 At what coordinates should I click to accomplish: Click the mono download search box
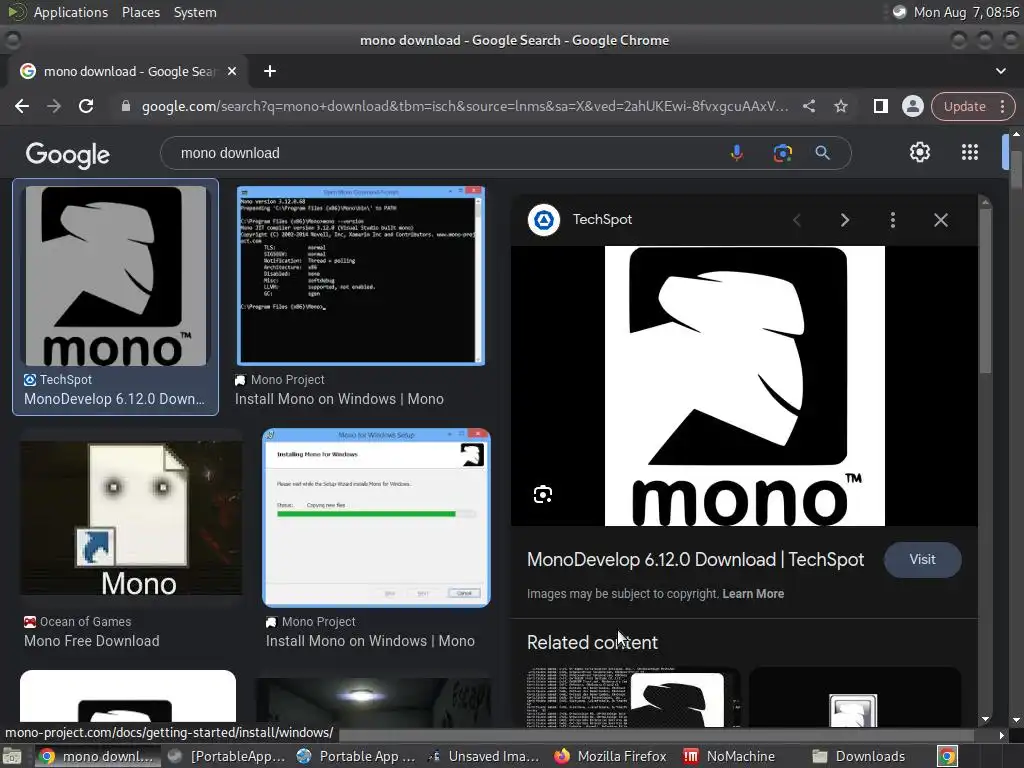point(444,153)
